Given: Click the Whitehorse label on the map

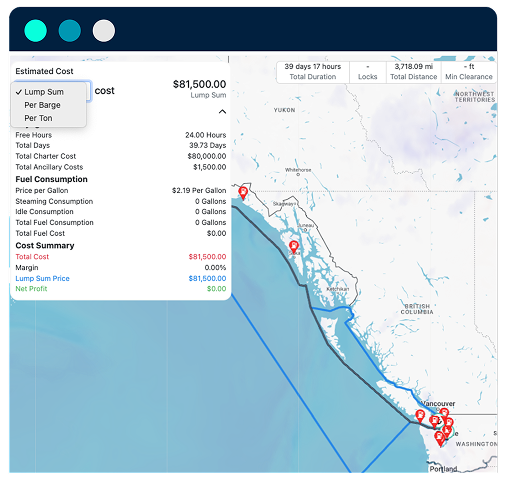Looking at the screenshot, I should (298, 170).
